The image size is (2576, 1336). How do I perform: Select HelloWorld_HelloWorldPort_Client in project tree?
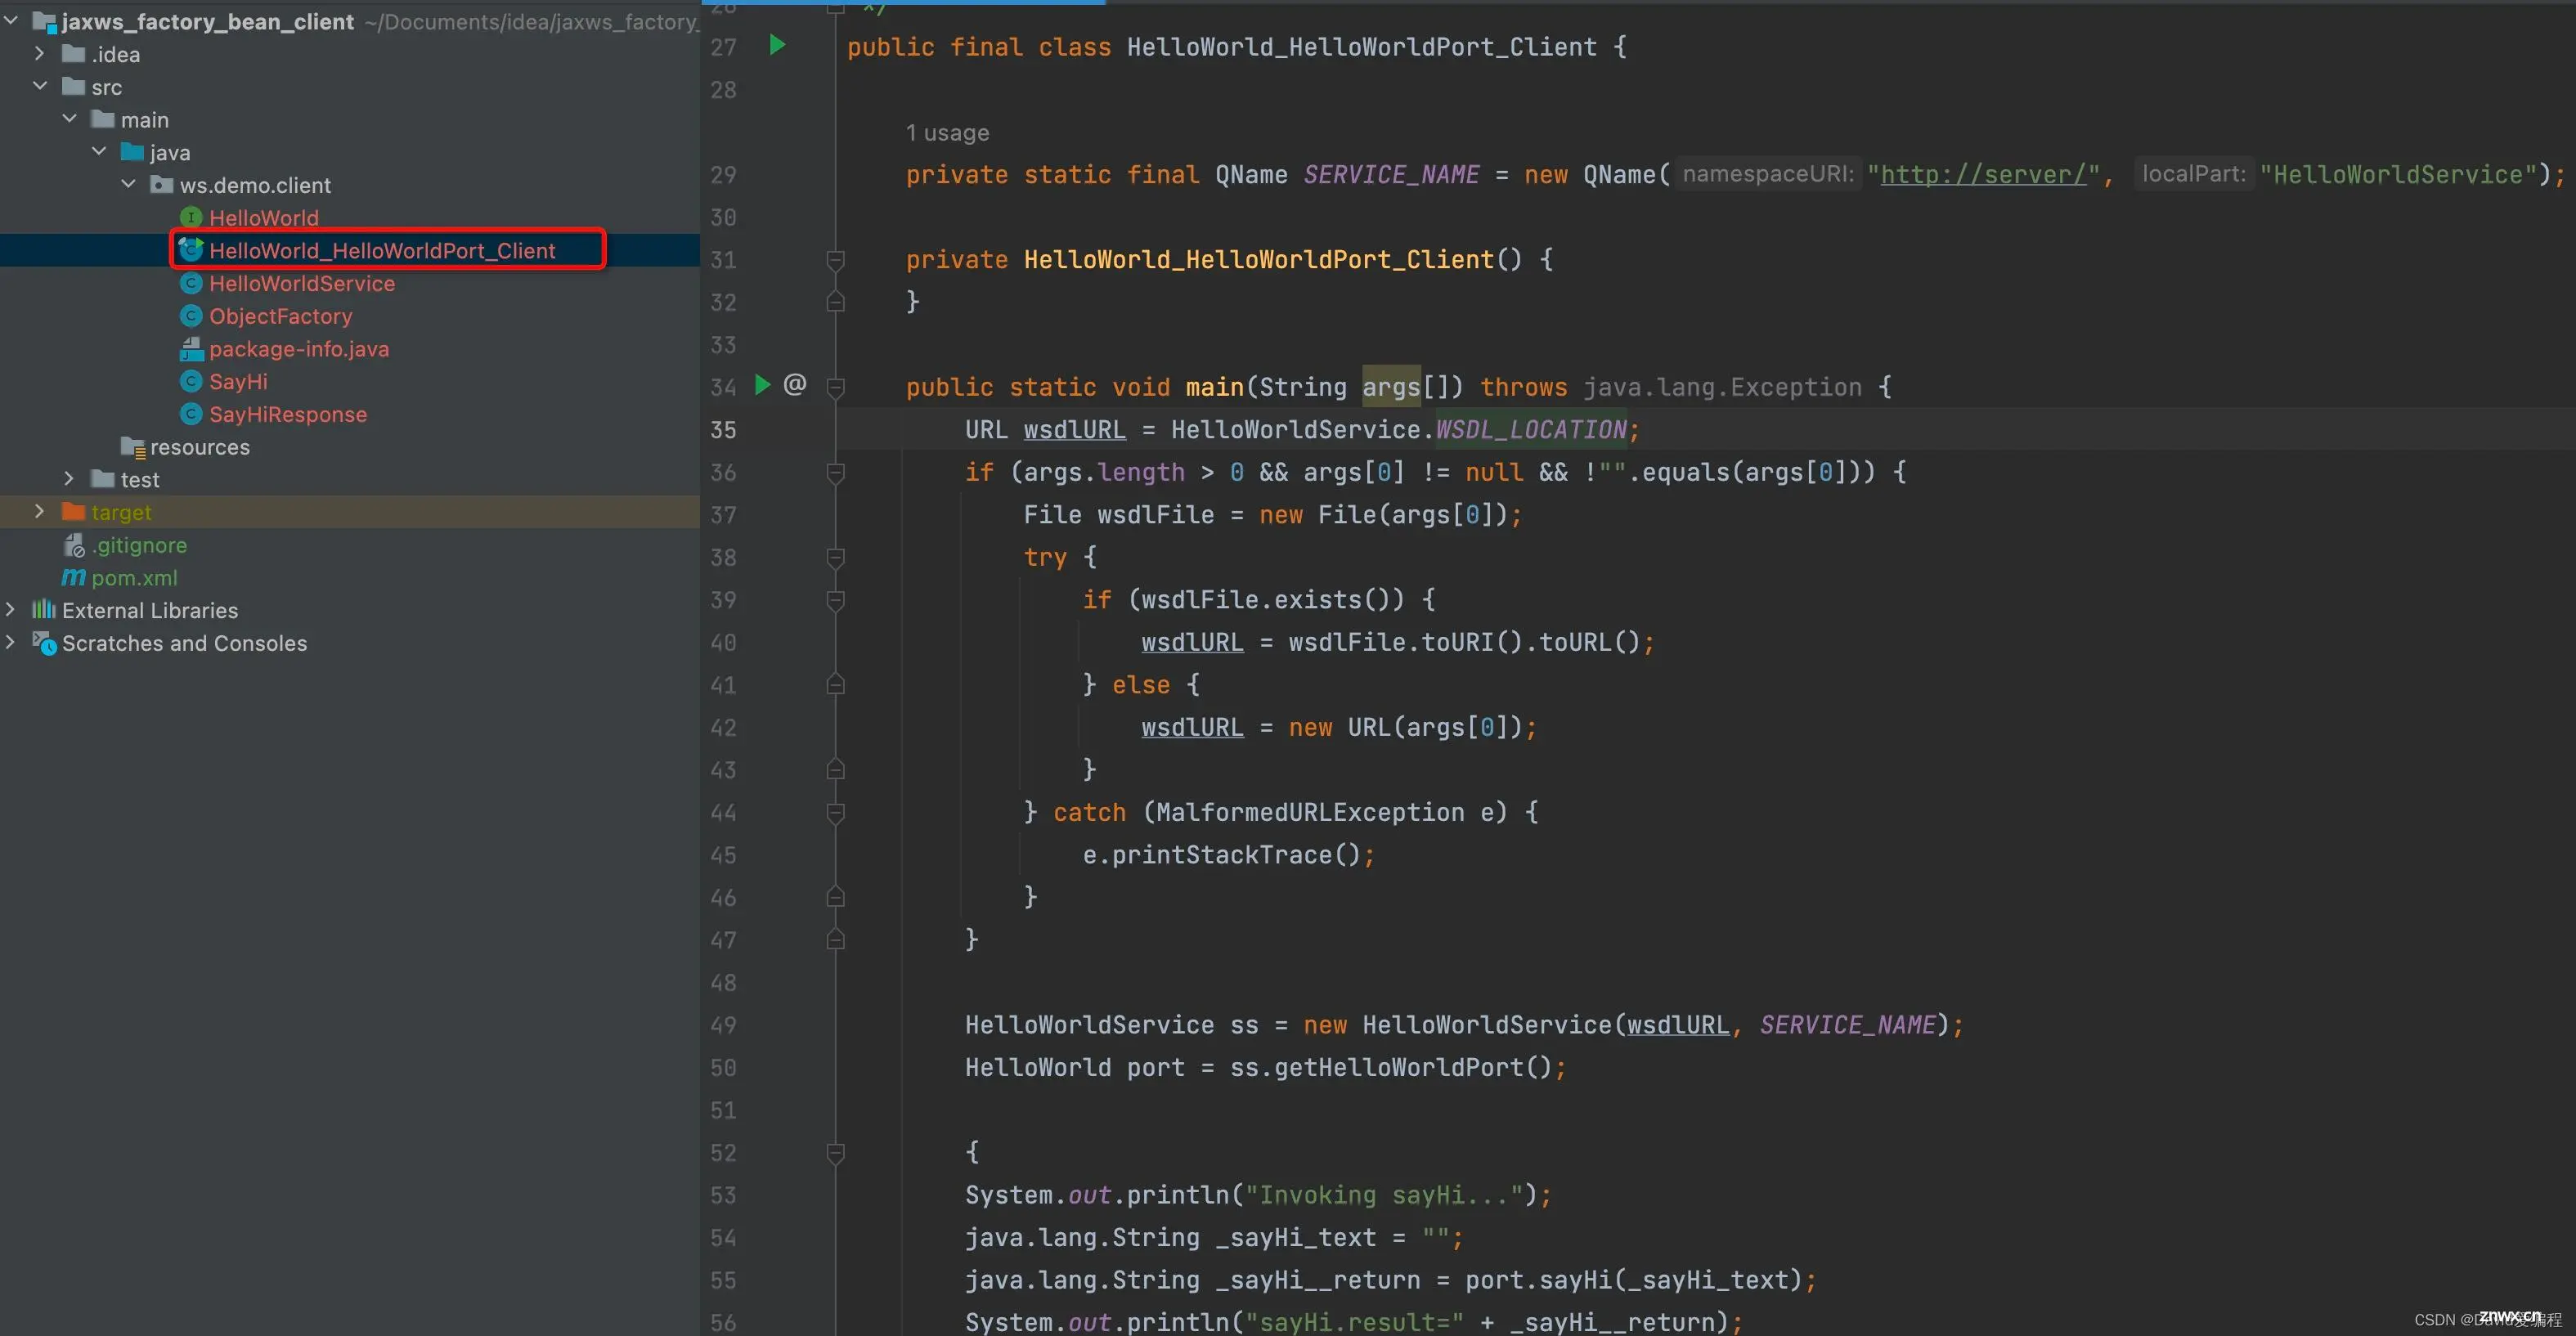(382, 250)
